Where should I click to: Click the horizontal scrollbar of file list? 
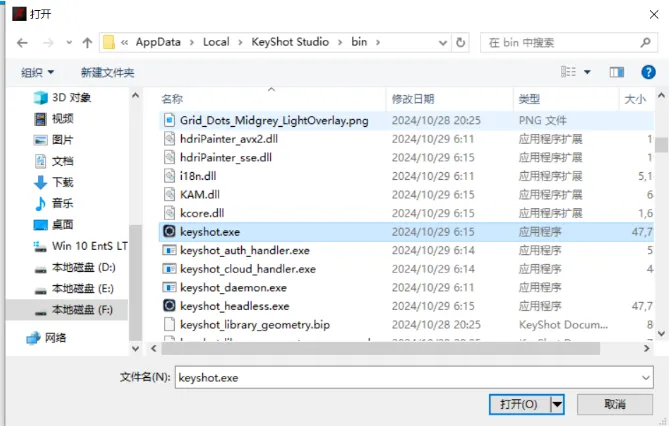pyautogui.click(x=380, y=349)
